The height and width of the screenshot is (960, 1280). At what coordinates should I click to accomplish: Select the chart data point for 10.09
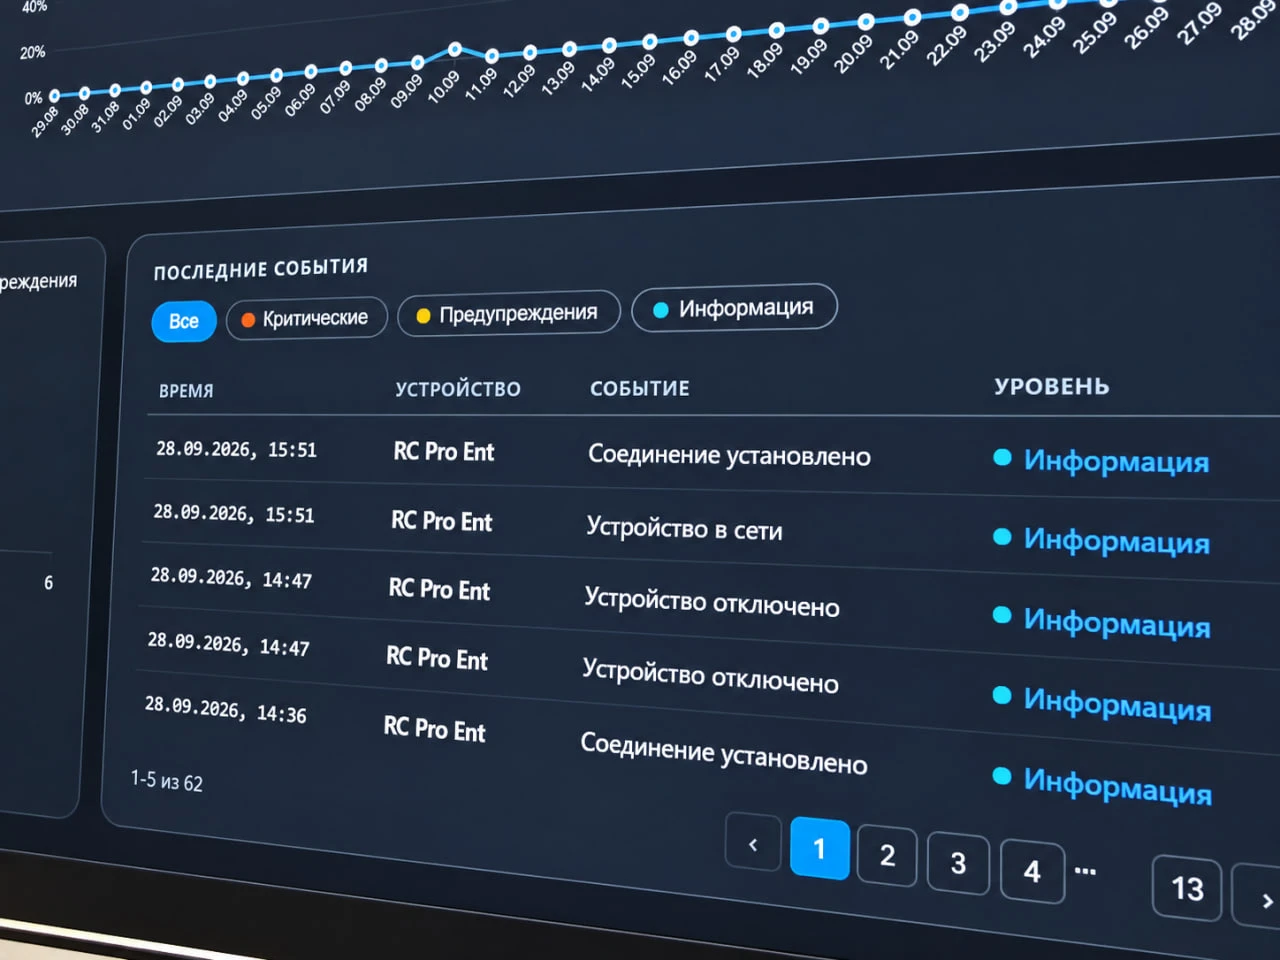(455, 48)
